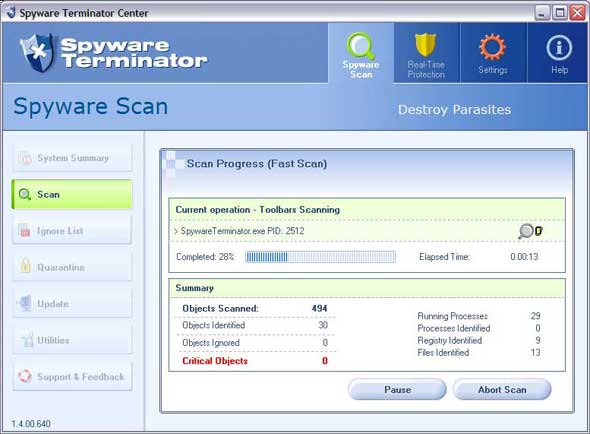Click the Objects Ignored row
The image size is (590, 434).
[x=255, y=343]
